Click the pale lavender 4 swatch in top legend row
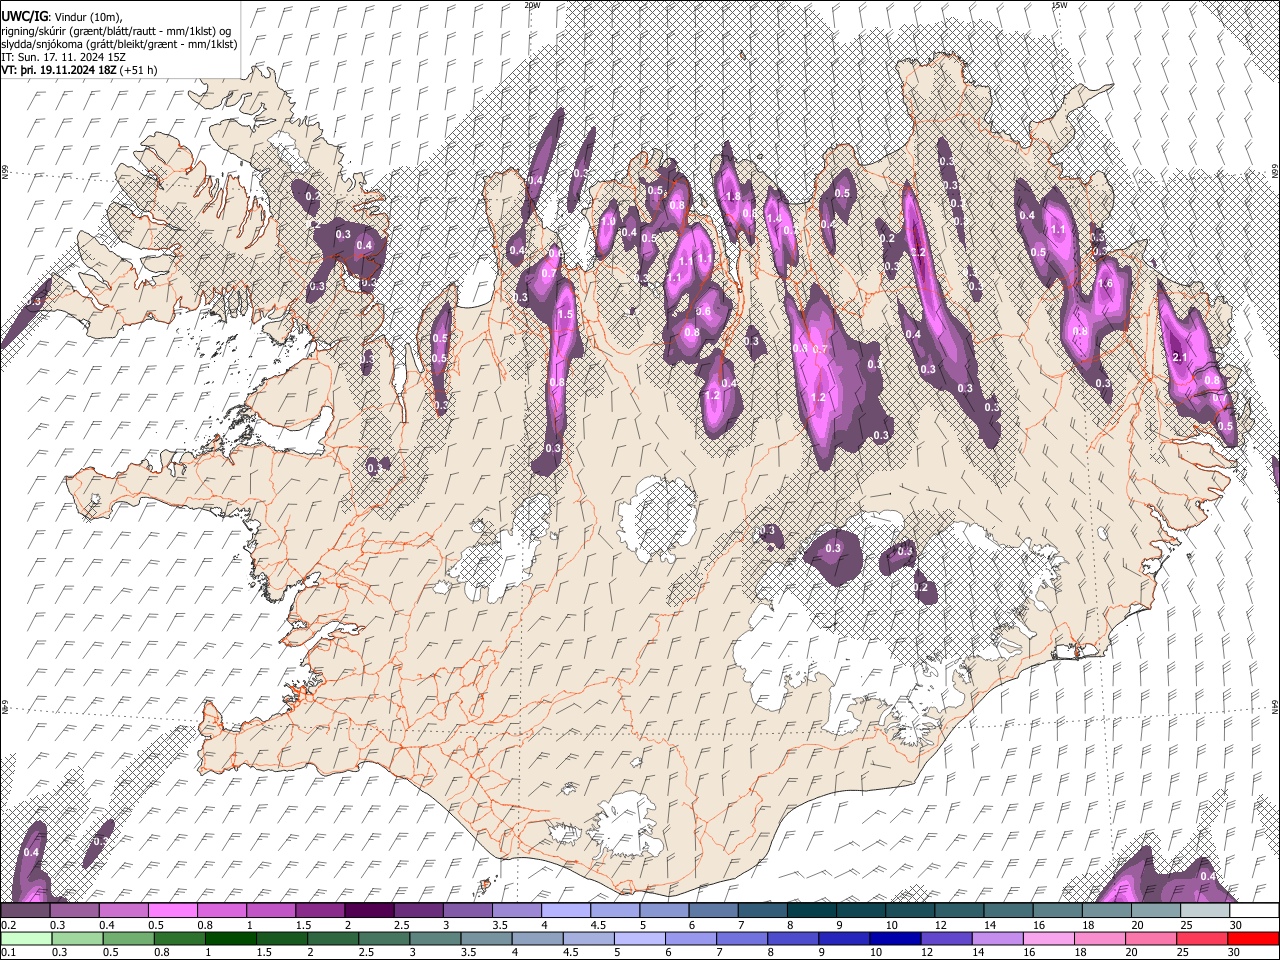The height and width of the screenshot is (960, 1280). (566, 911)
